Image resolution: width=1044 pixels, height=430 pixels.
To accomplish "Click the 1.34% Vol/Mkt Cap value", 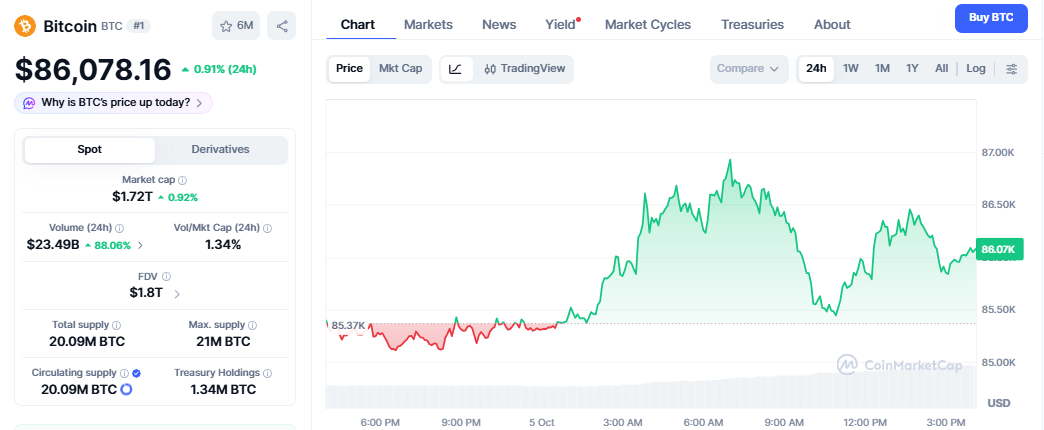I will point(222,245).
